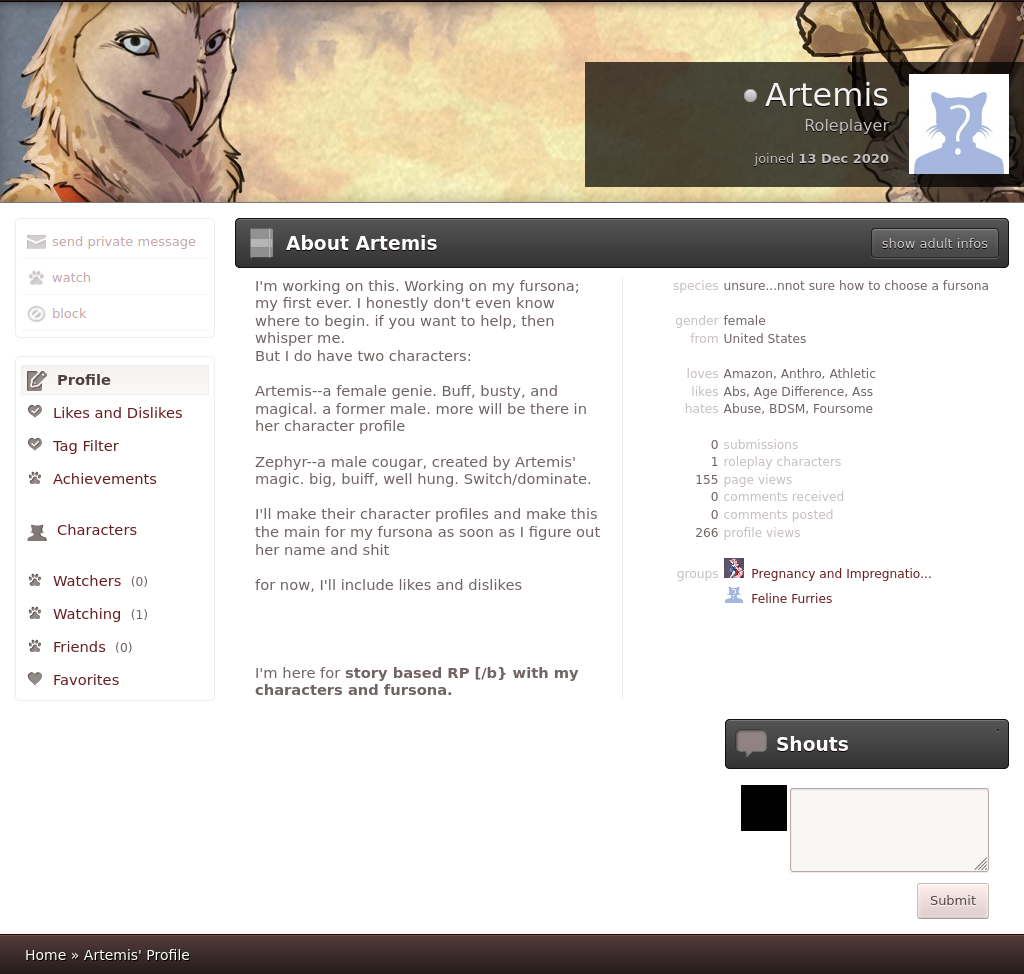Click the Artemis username heading
Screen dimensions: 1024x974
pos(826,95)
